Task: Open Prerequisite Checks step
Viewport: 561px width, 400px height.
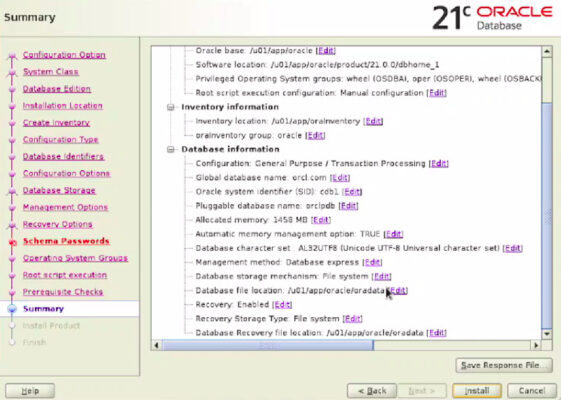Action: tap(63, 292)
